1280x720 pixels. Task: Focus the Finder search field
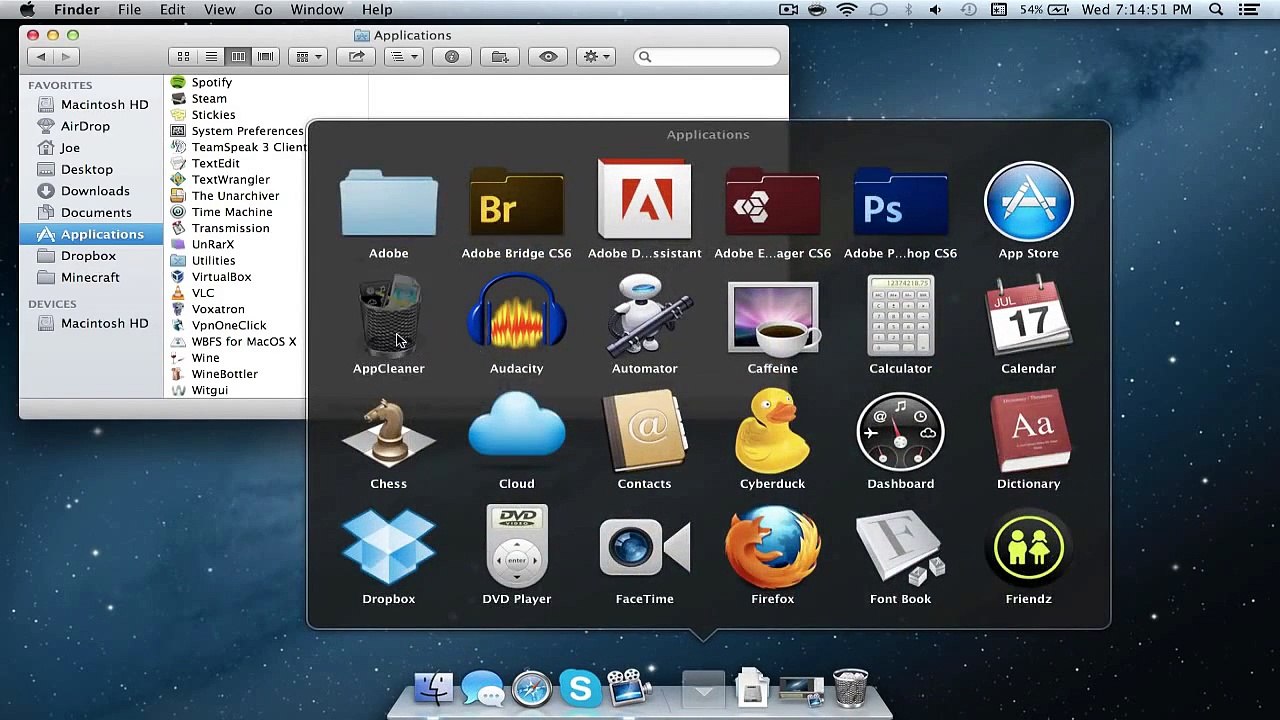point(706,57)
